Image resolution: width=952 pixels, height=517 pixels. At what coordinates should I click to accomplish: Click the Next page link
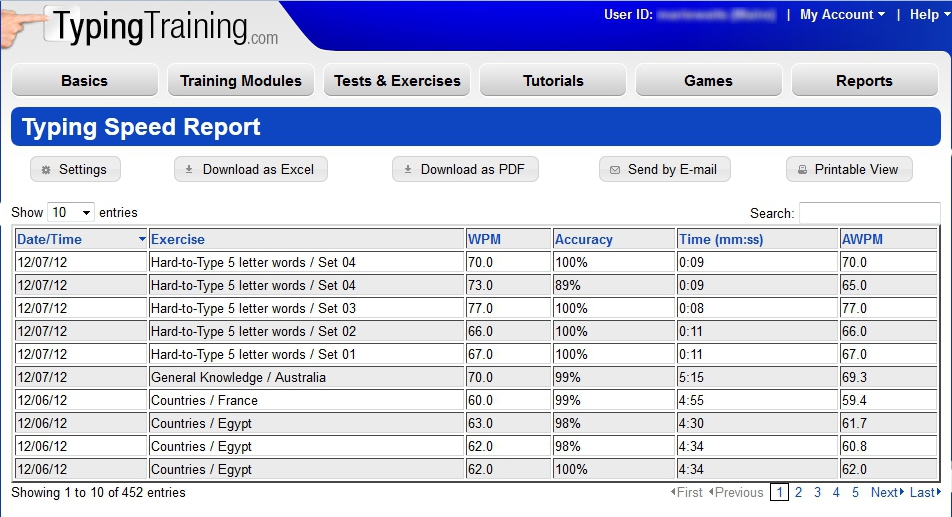(x=886, y=493)
